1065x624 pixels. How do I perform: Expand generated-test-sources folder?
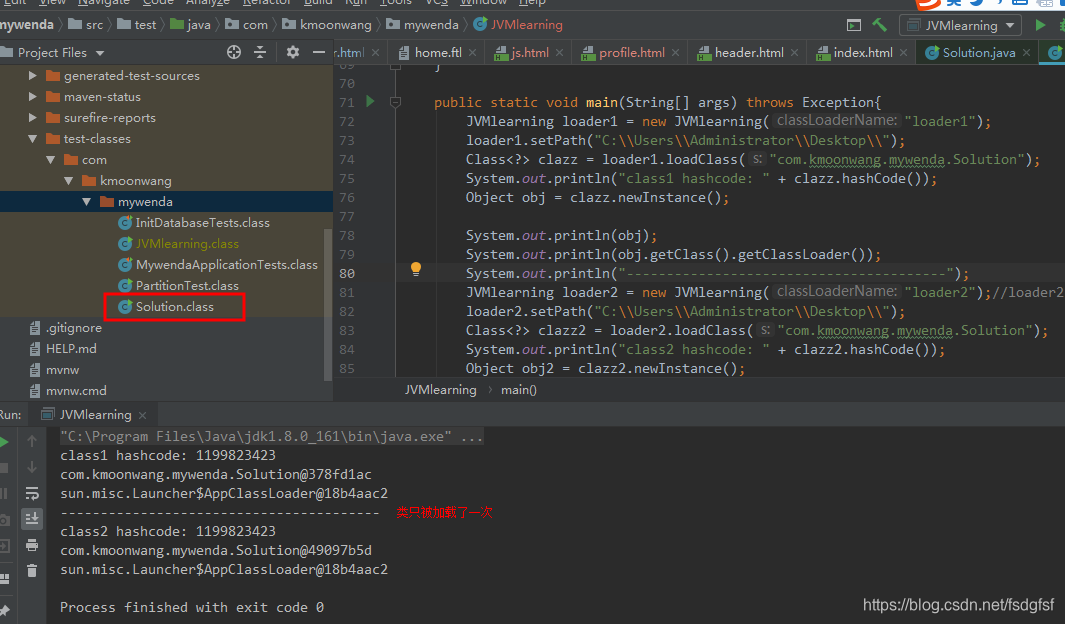click(x=32, y=75)
